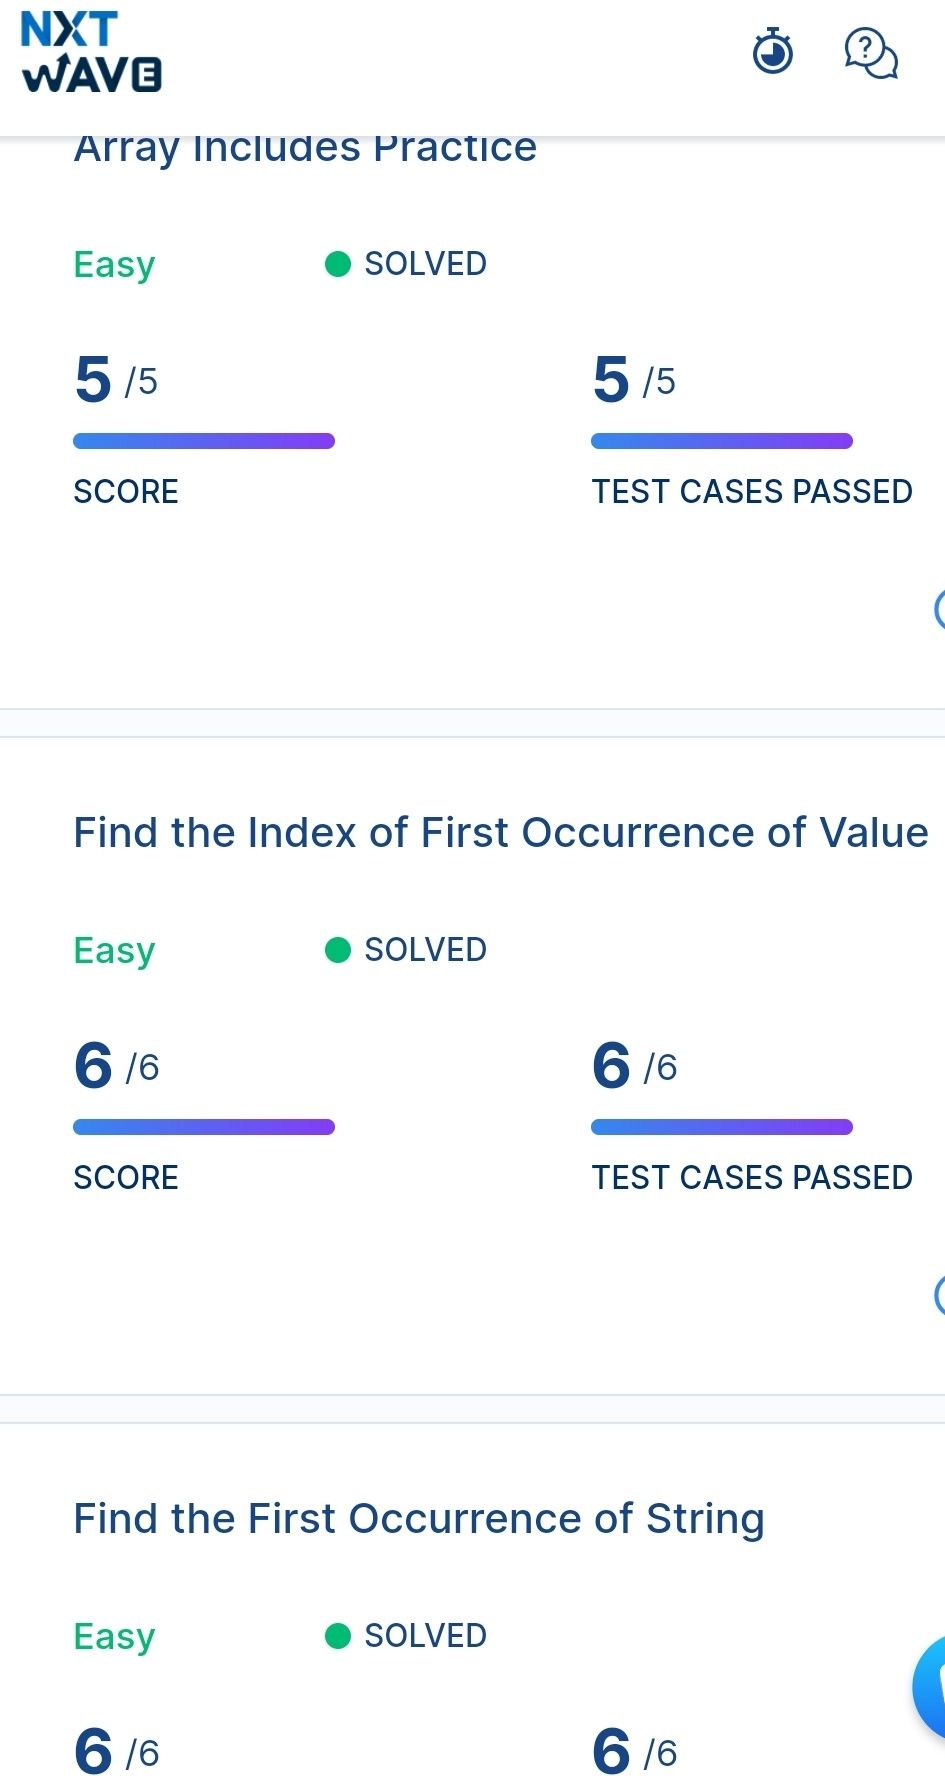Open the help chat bubbles icon
Screen dimensions: 945x1792
pyautogui.click(x=871, y=52)
